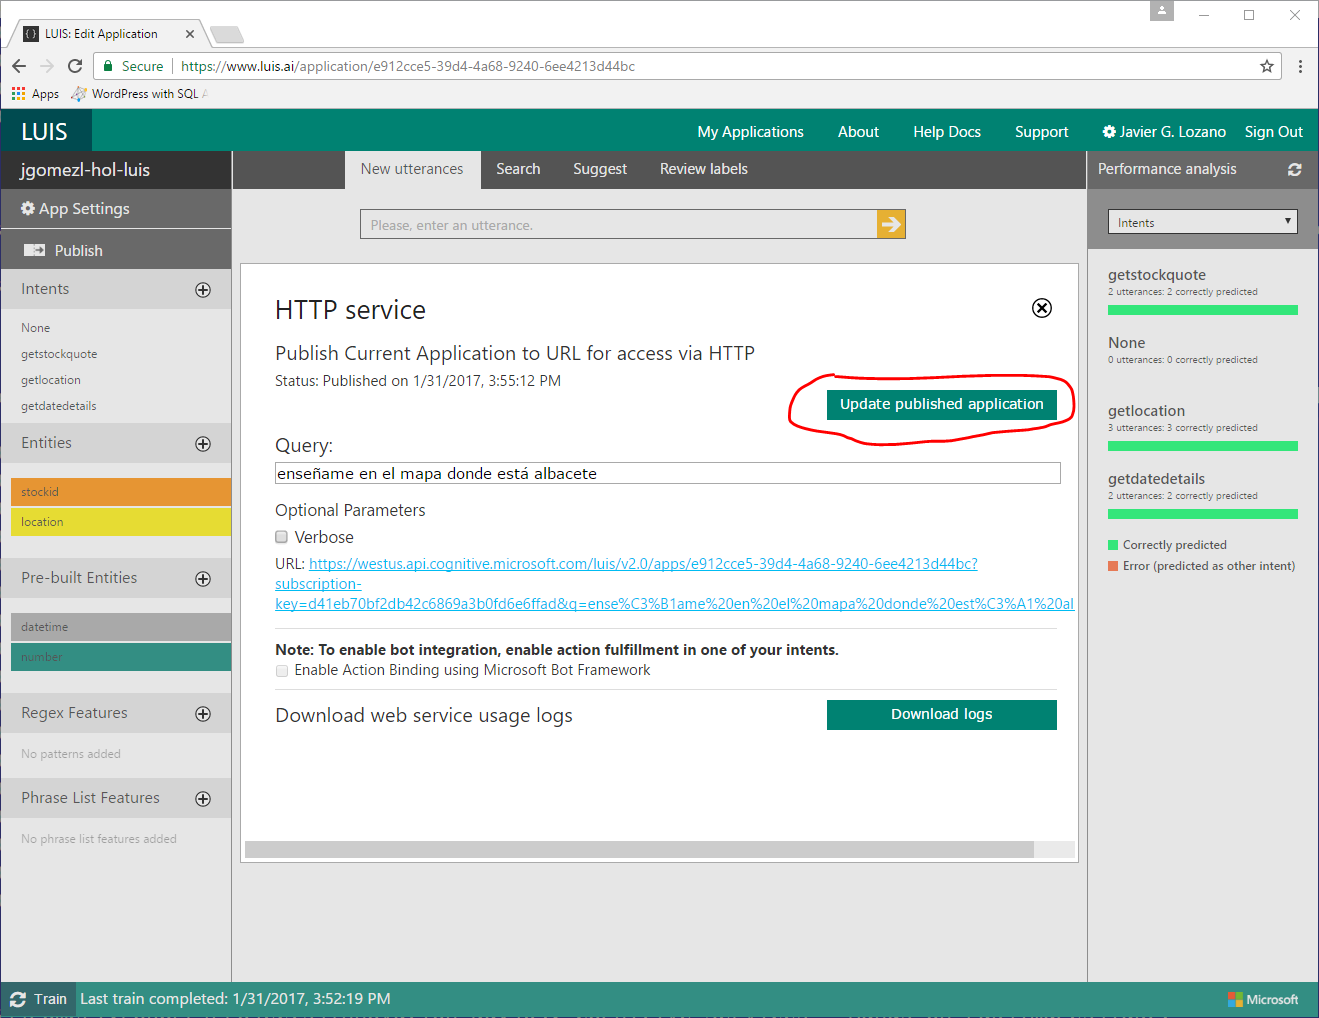Click the getstockquote green accuracy bar
The width and height of the screenshot is (1319, 1018).
pyautogui.click(x=1203, y=310)
